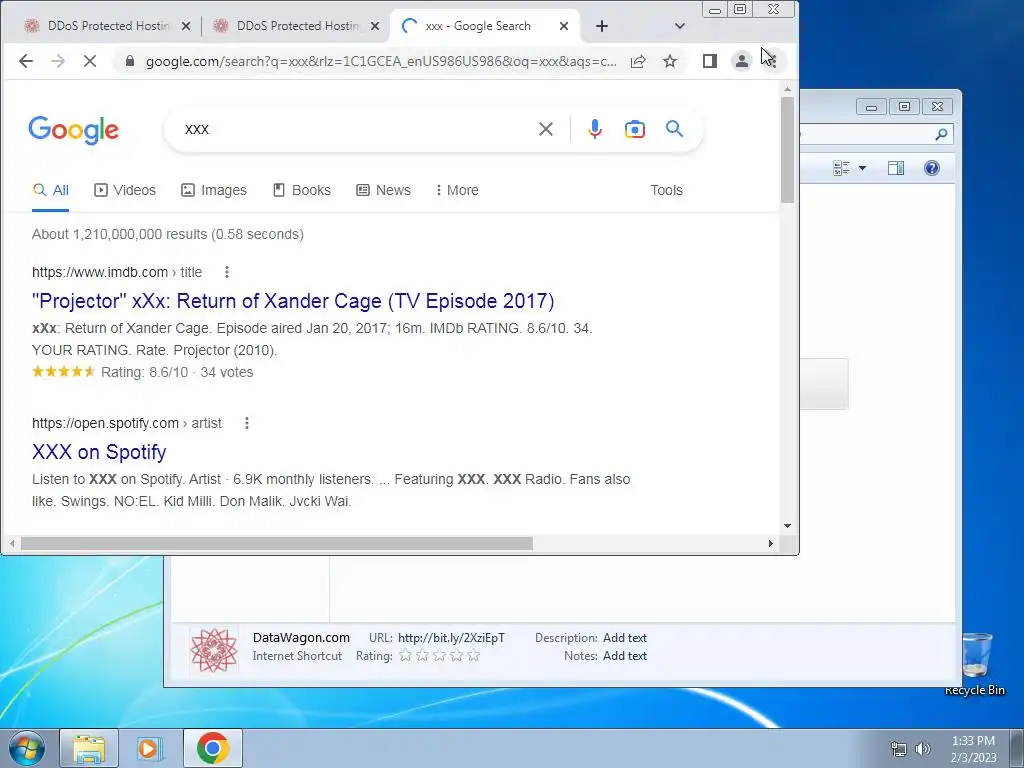
Task: Open Windows Explorer from the taskbar
Action: point(89,748)
